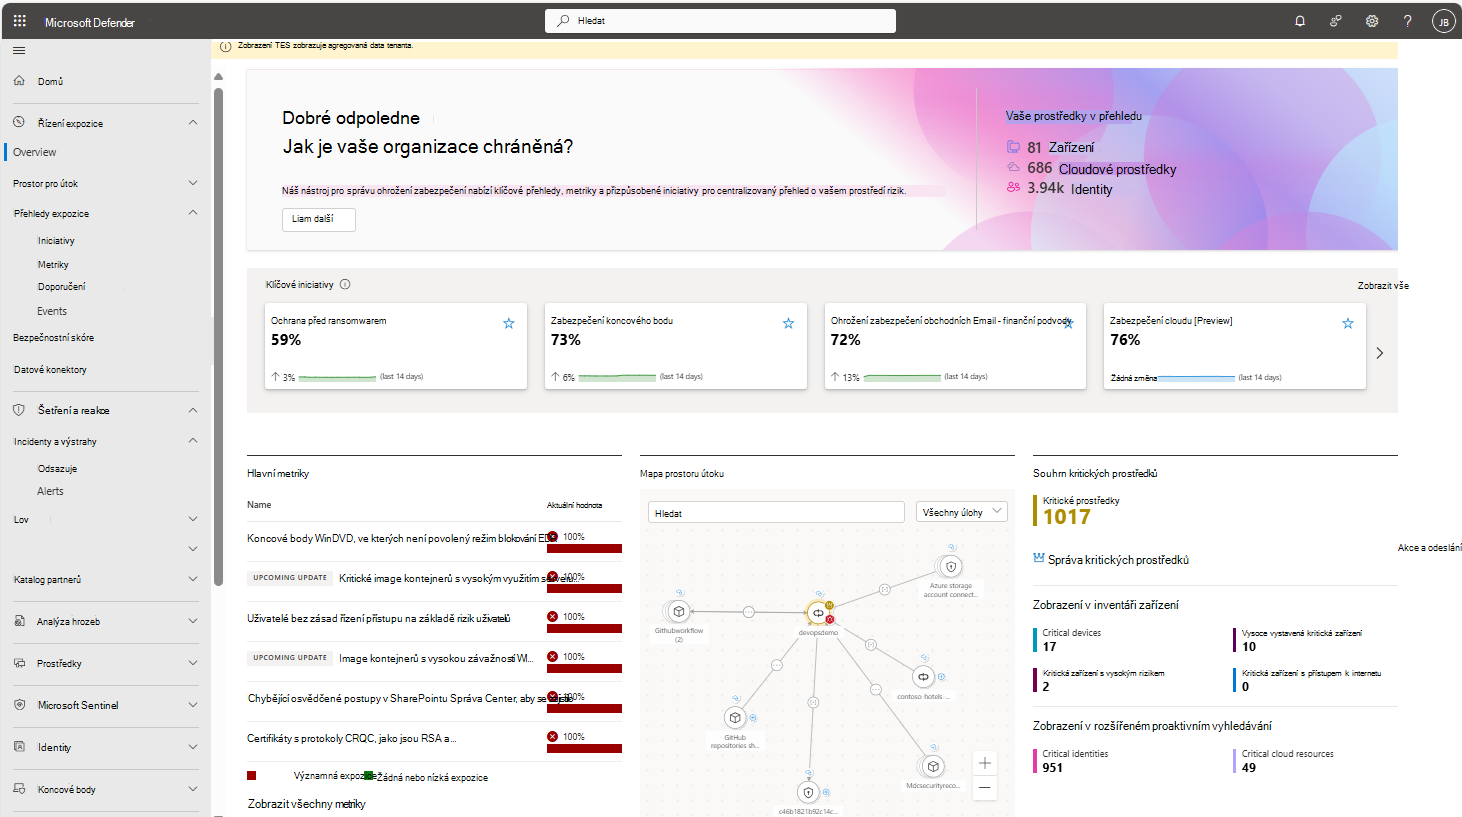Click the red Významná expozice legend swatch
The height and width of the screenshot is (817, 1462).
pyautogui.click(x=252, y=776)
